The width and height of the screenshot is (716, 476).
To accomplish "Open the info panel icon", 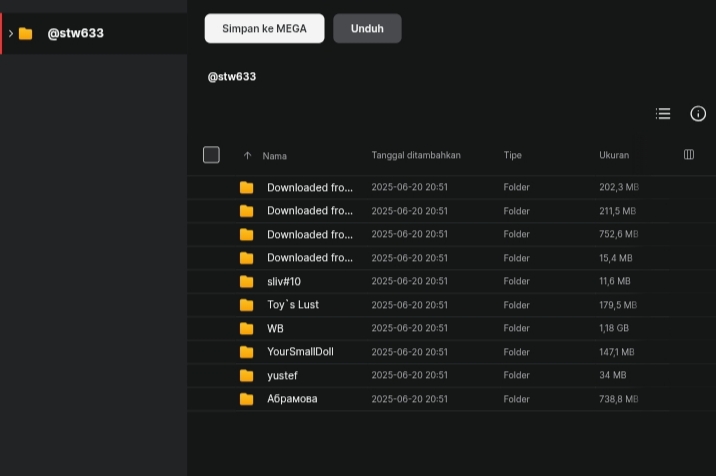I will [698, 114].
